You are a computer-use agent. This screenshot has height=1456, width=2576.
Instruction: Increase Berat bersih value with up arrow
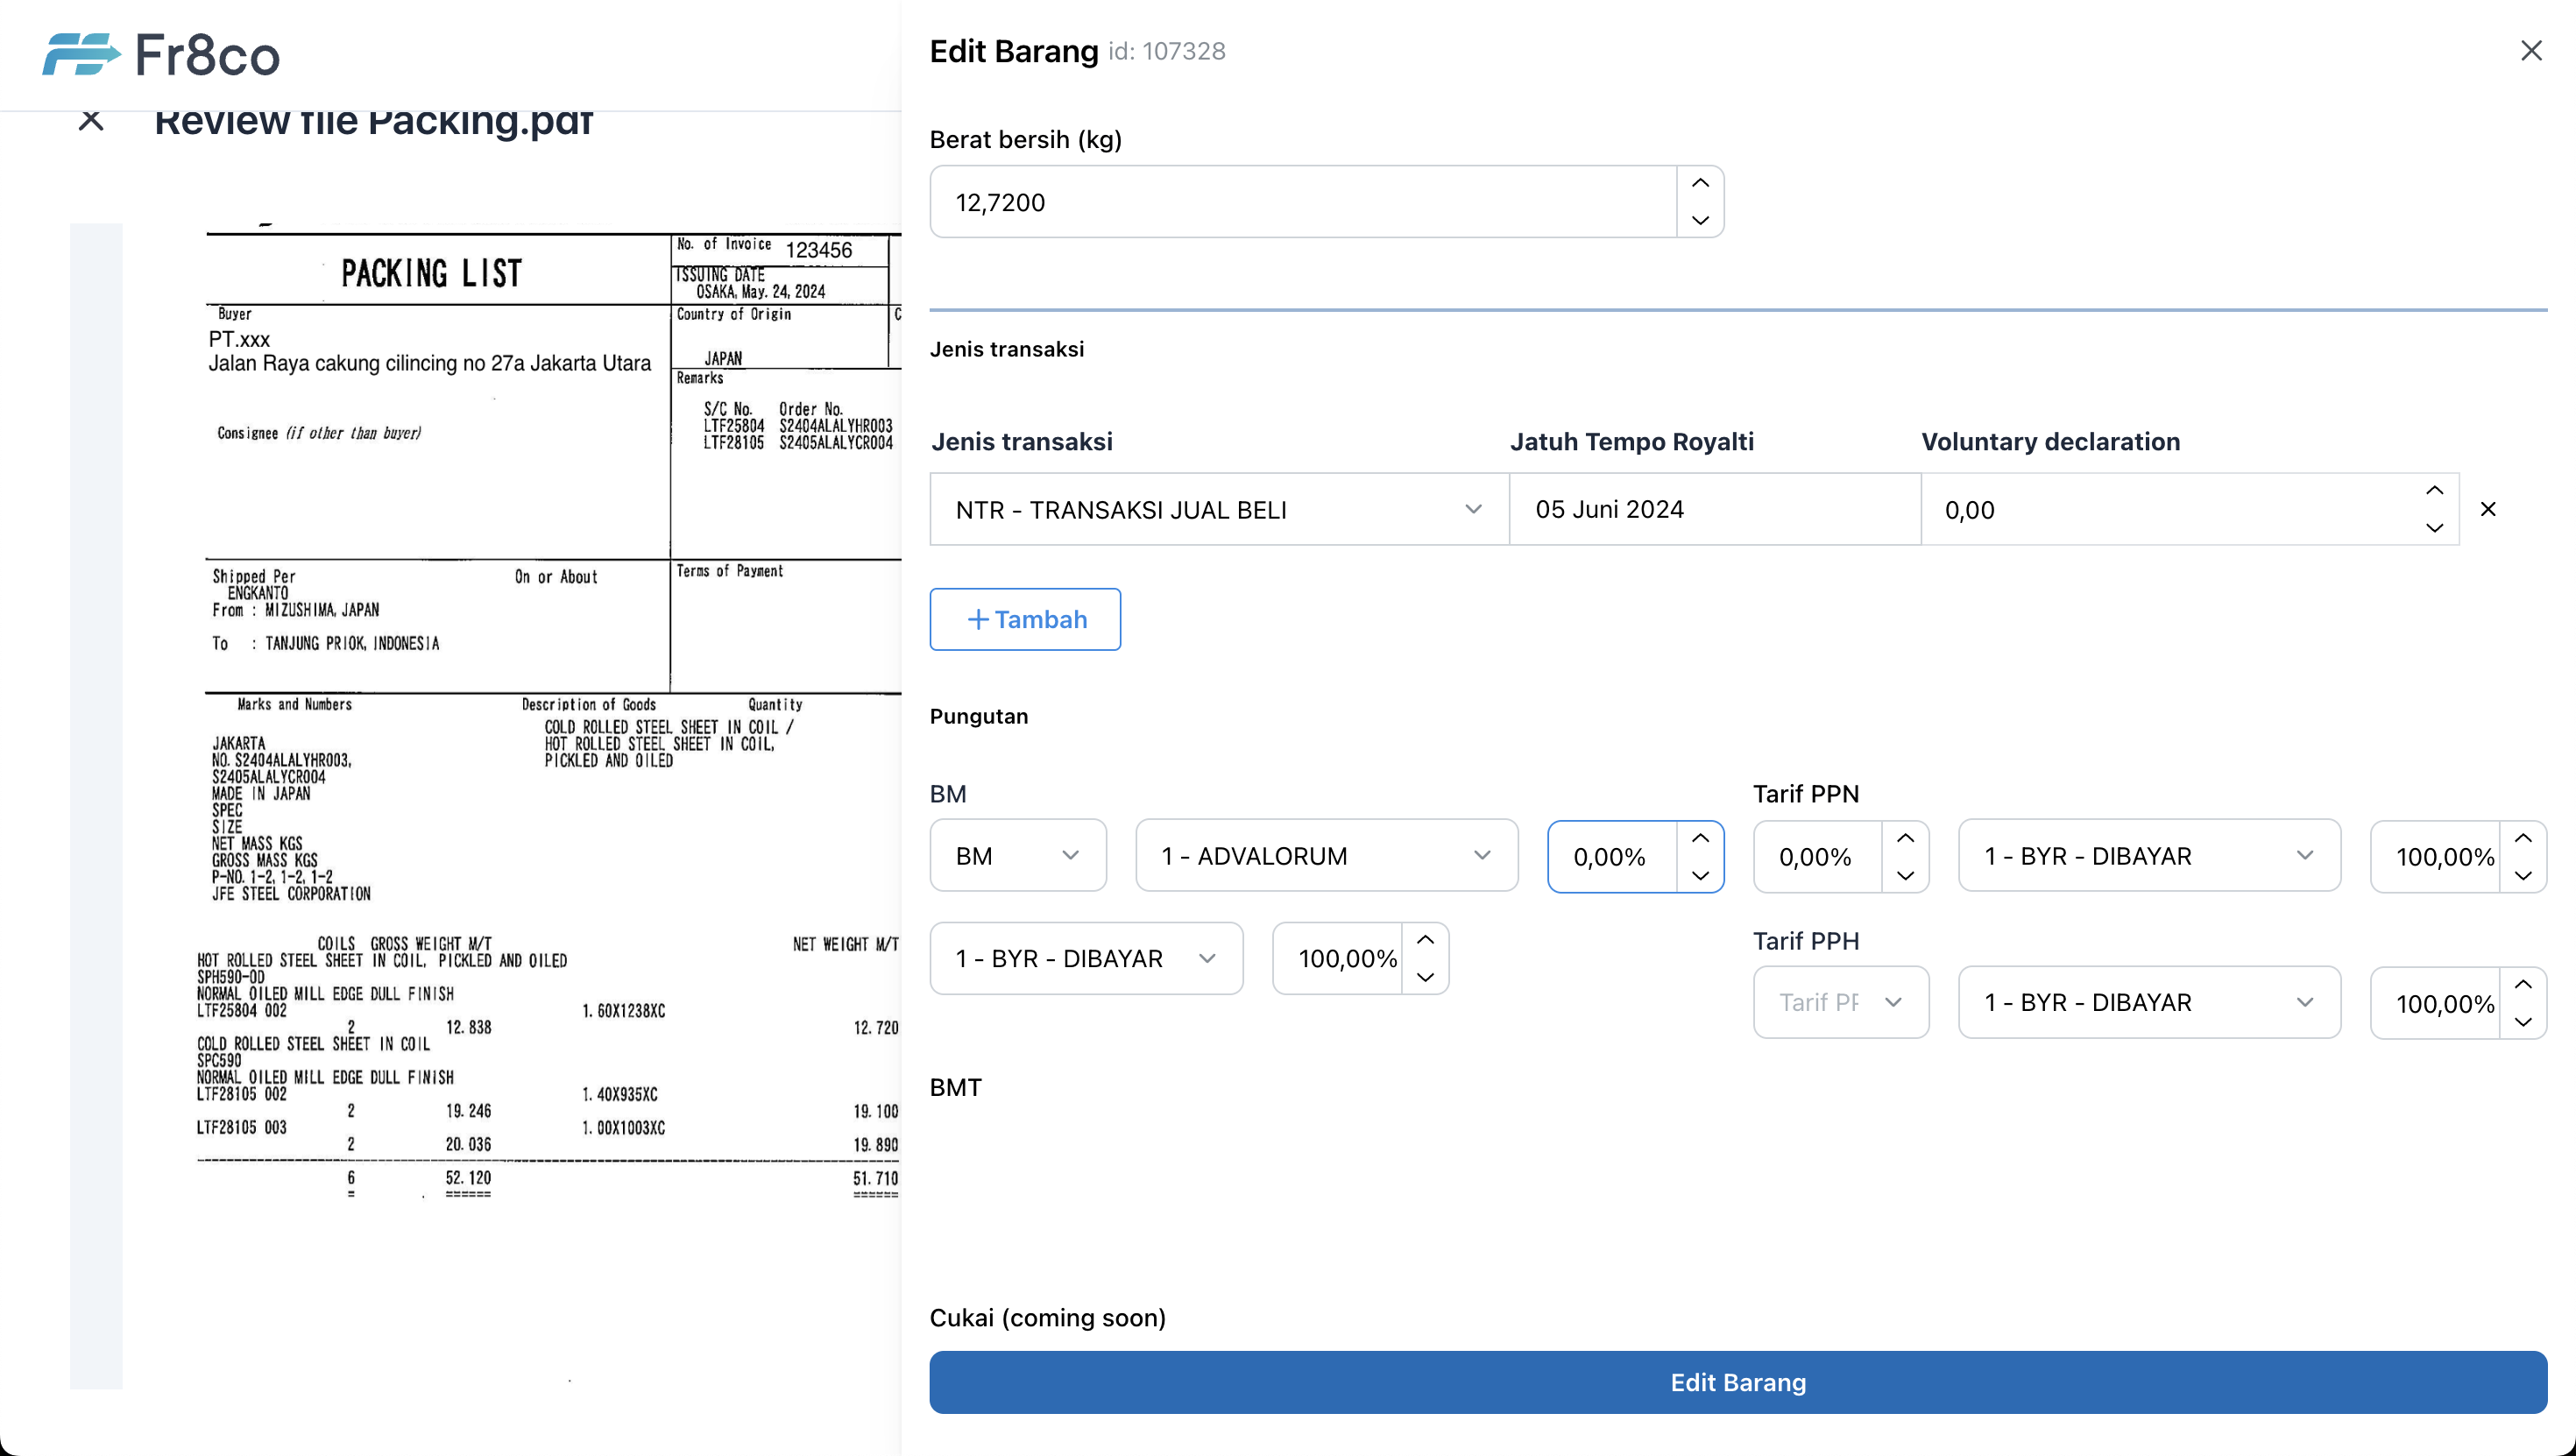(x=1700, y=183)
